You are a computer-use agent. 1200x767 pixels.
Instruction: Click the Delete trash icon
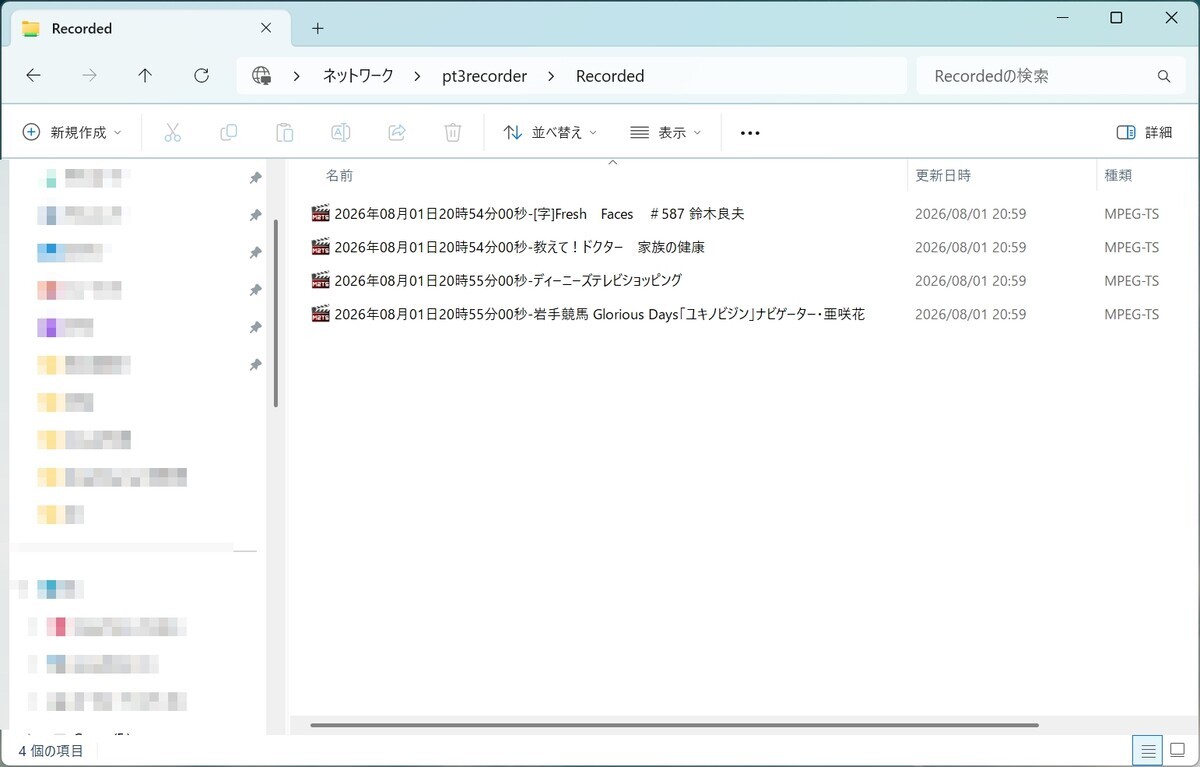(x=452, y=132)
